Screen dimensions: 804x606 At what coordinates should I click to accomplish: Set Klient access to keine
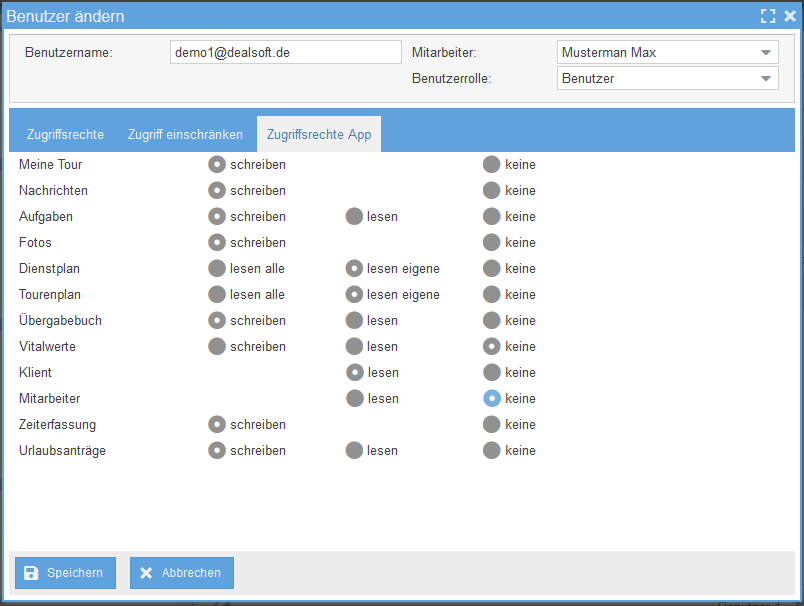(x=491, y=372)
